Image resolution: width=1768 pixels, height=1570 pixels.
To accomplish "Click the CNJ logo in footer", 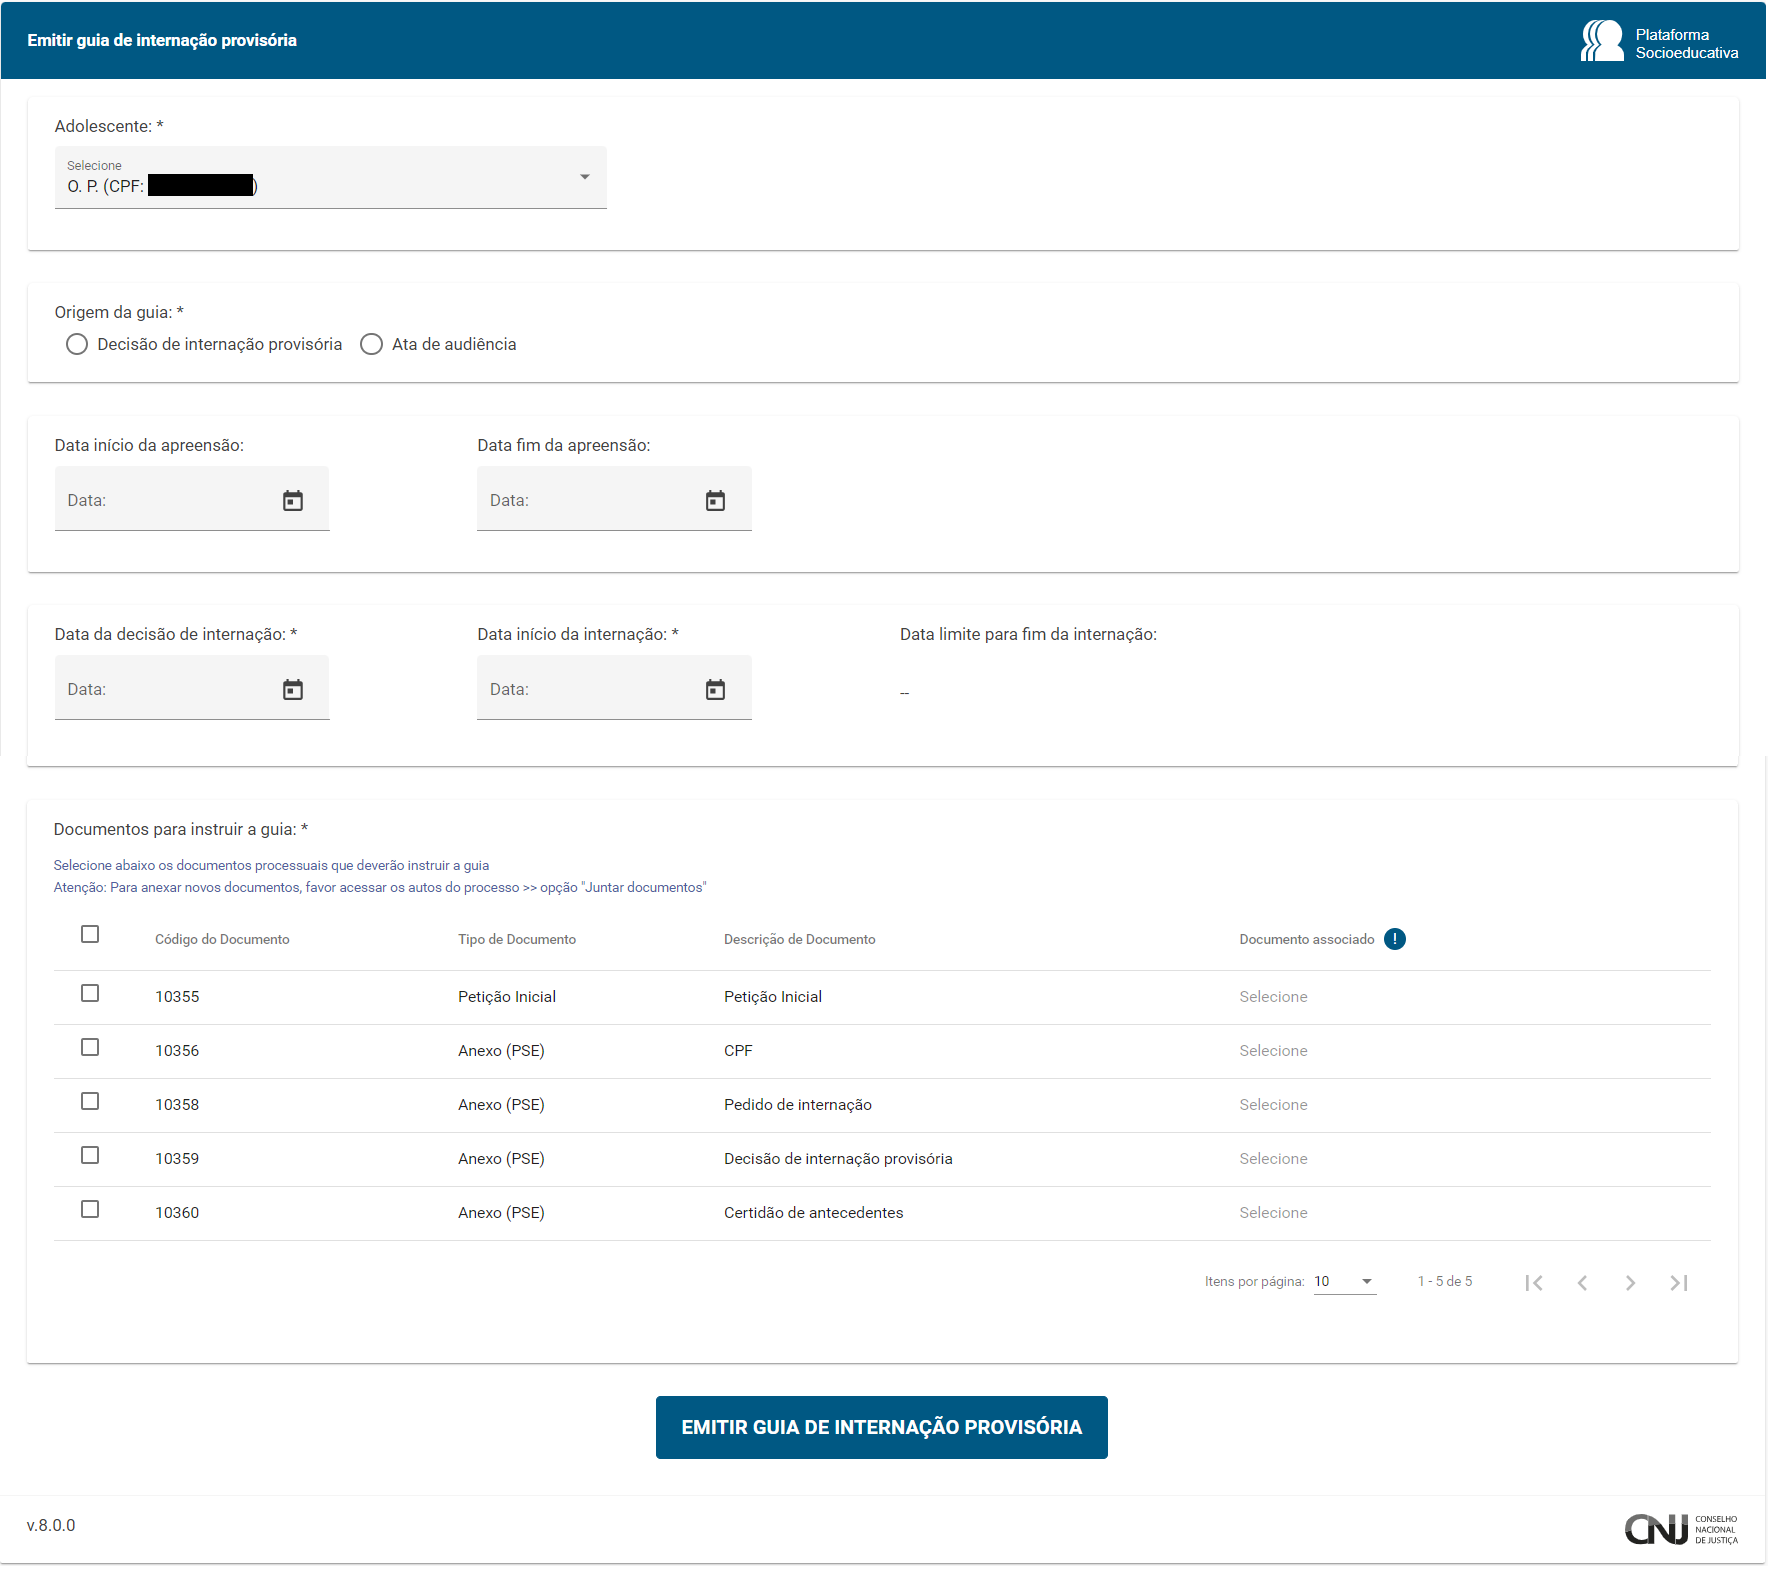I will pyautogui.click(x=1681, y=1529).
